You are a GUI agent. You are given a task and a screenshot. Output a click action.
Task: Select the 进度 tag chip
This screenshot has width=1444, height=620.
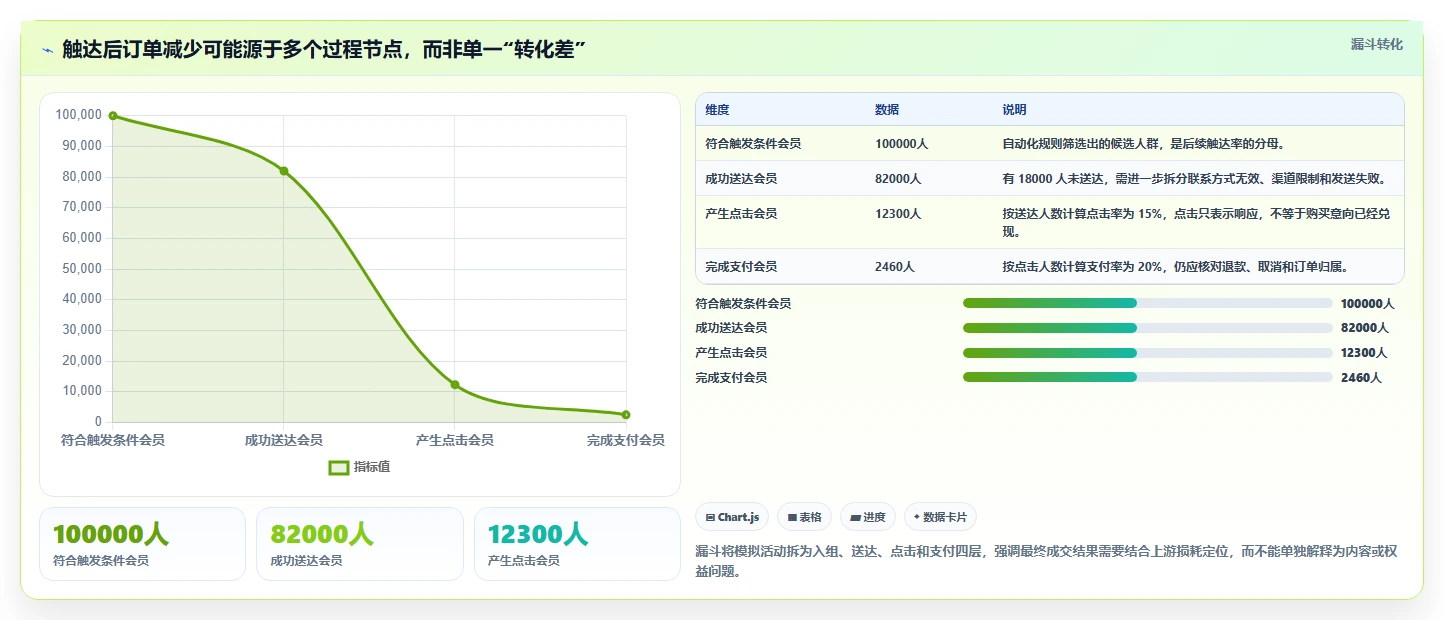point(868,517)
